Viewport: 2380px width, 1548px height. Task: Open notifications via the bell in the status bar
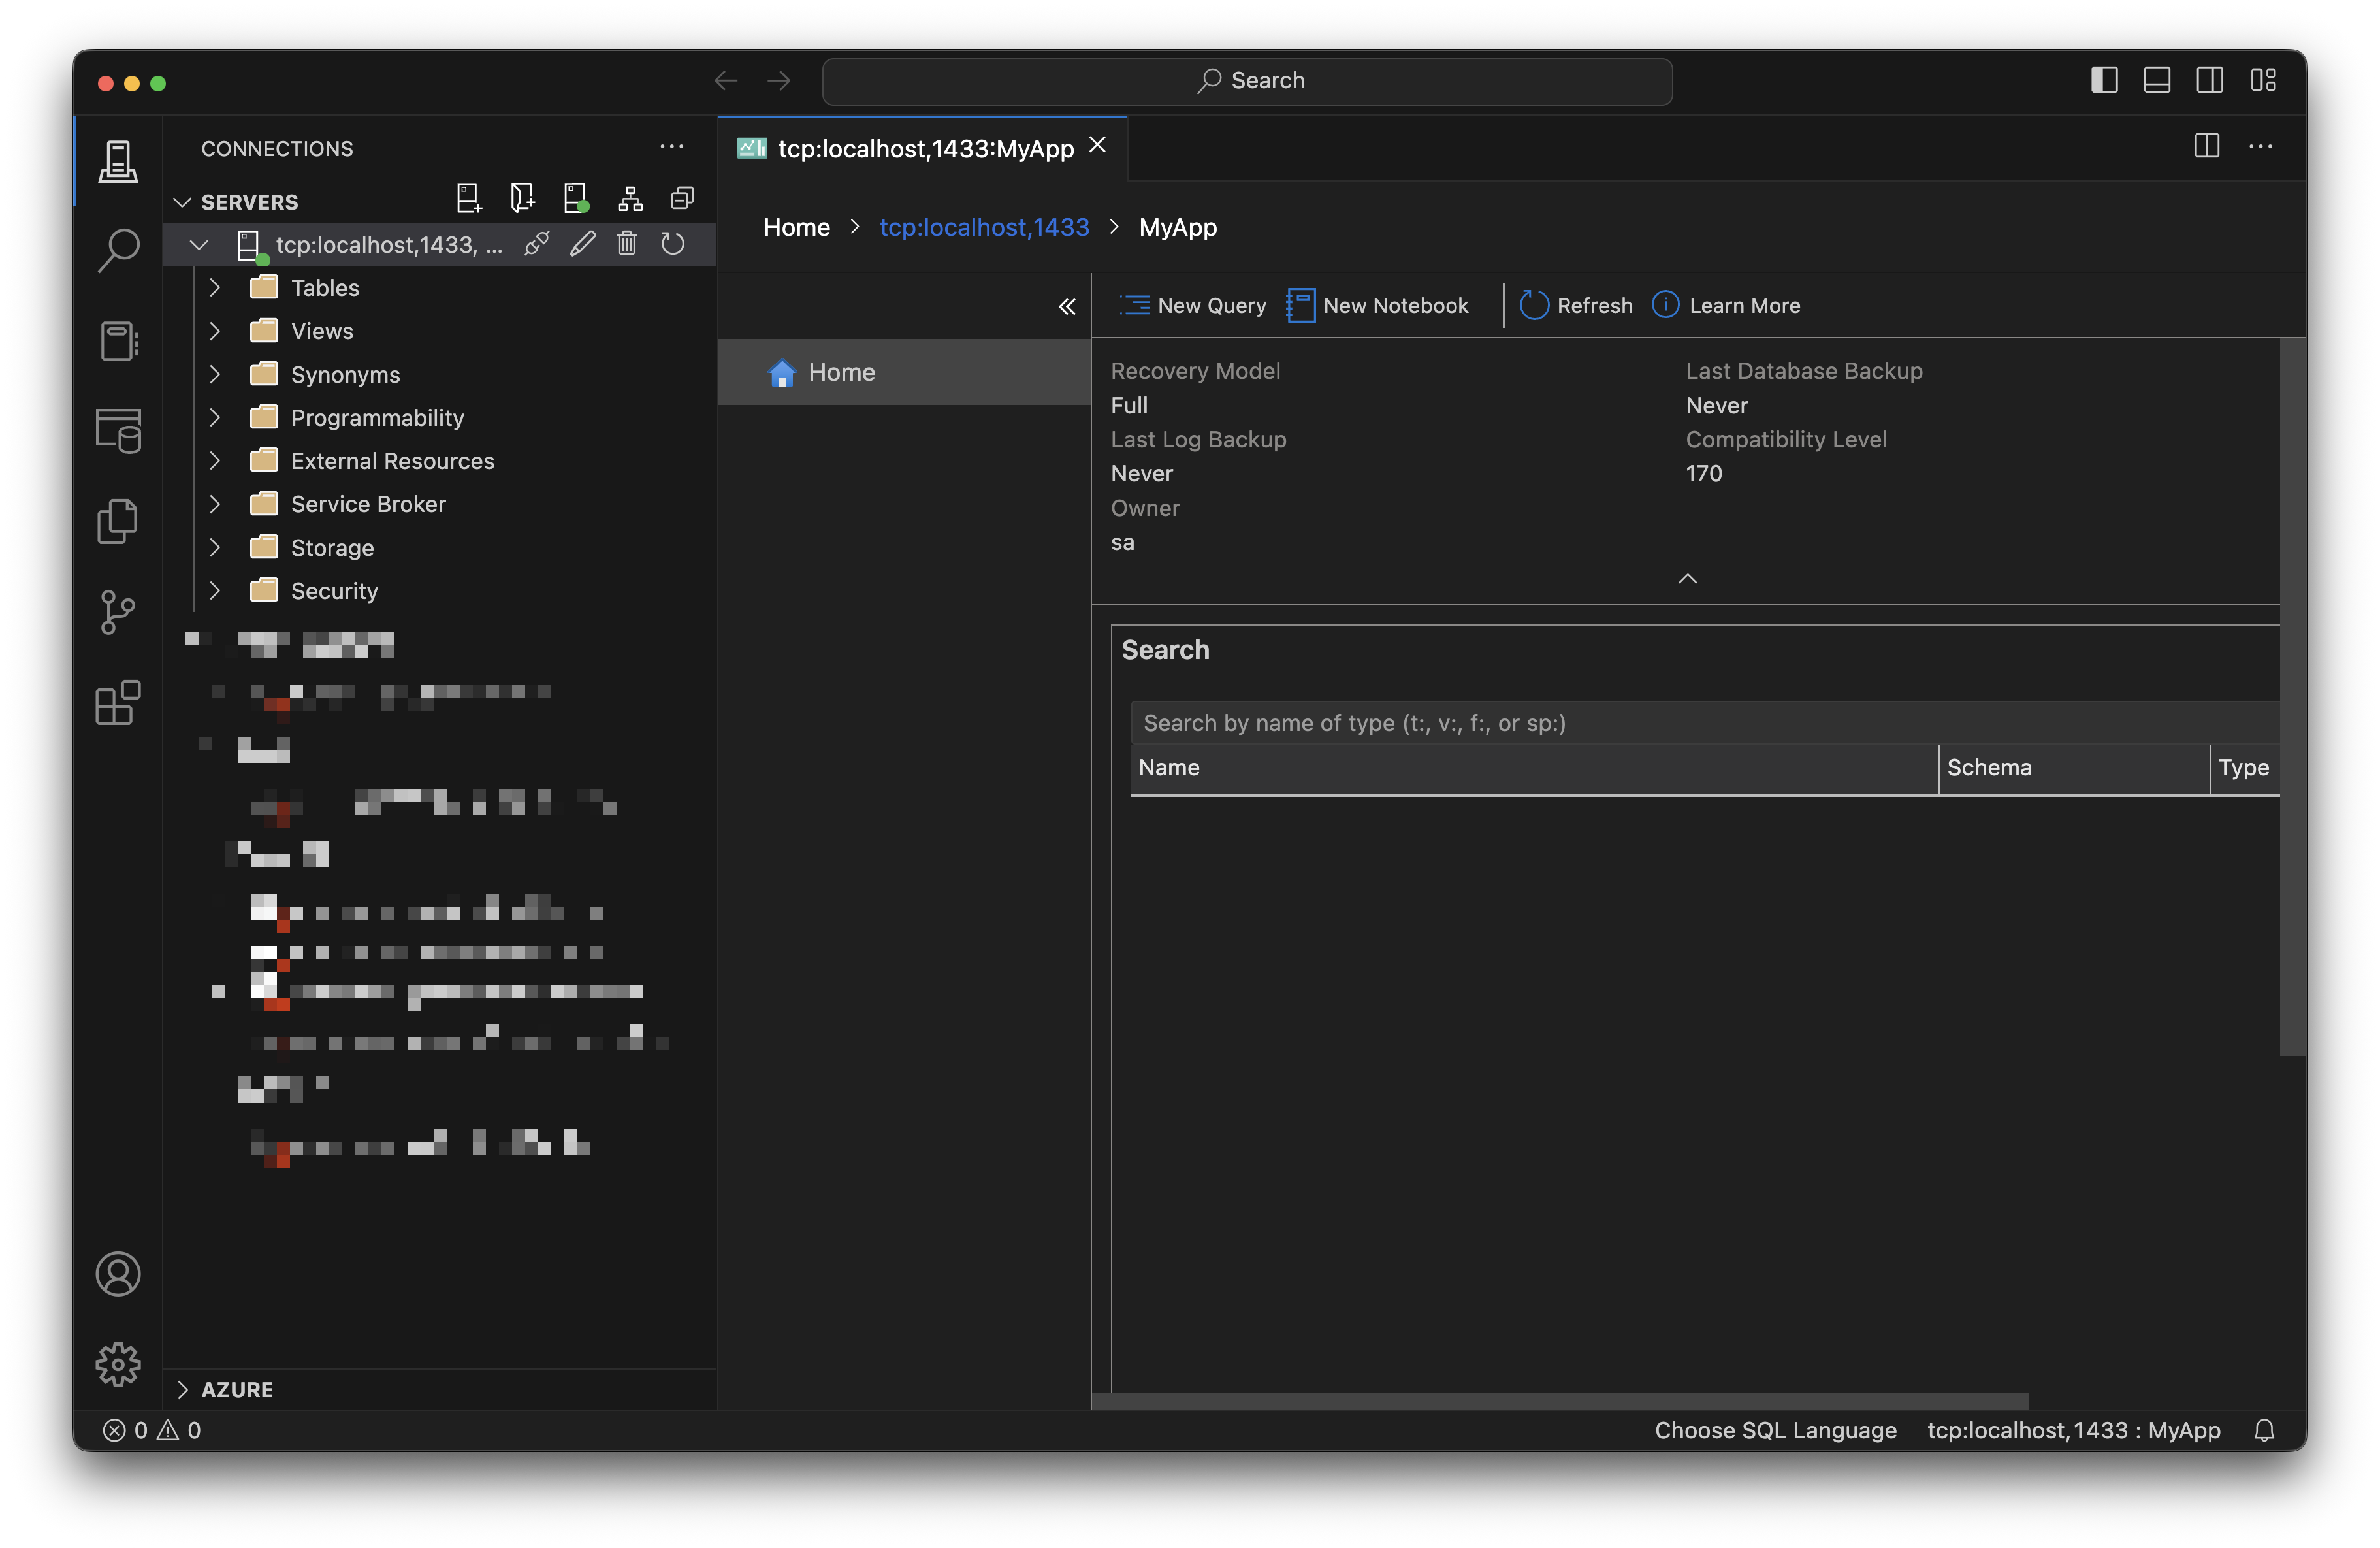pos(2264,1430)
